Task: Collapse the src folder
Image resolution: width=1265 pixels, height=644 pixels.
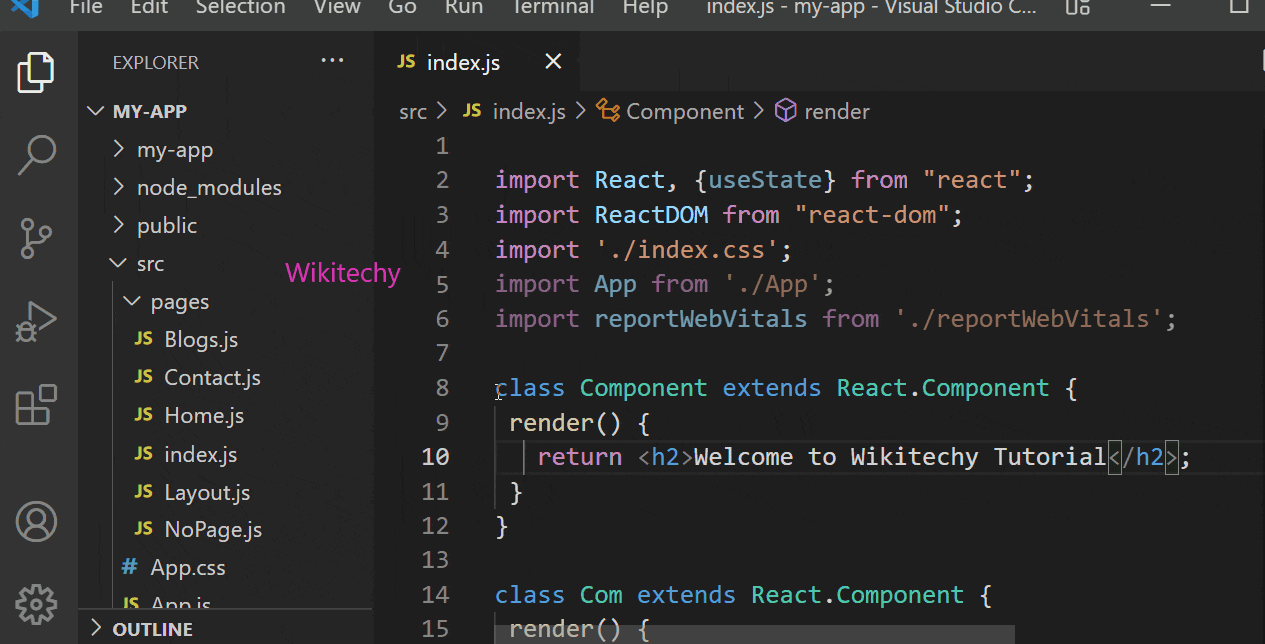Action: (150, 264)
